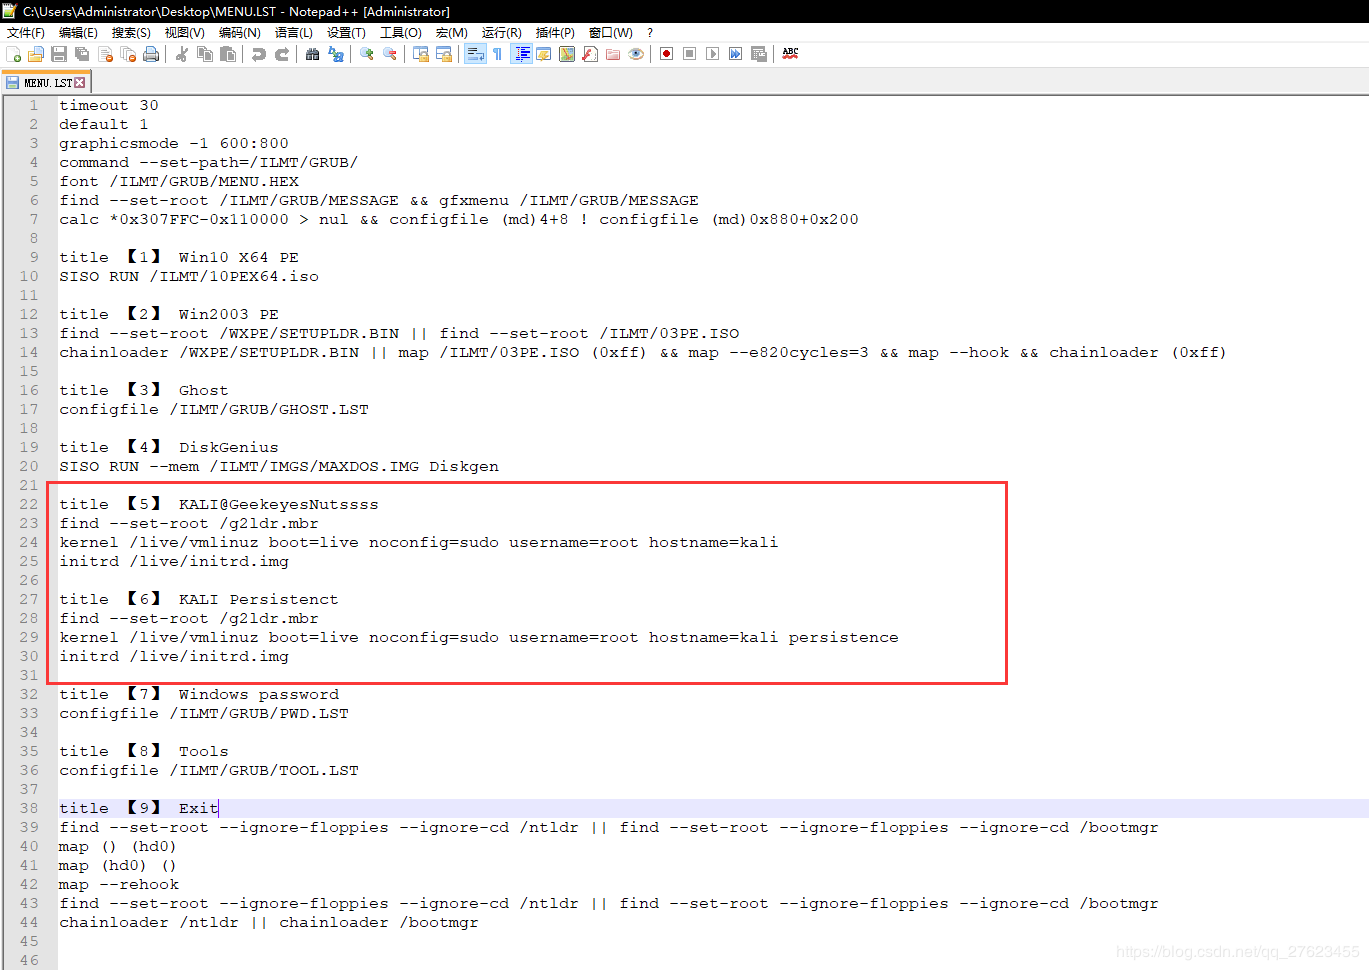The width and height of the screenshot is (1369, 970).
Task: Click the 'graphicsmode -1 600:800' line
Action: coord(174,143)
